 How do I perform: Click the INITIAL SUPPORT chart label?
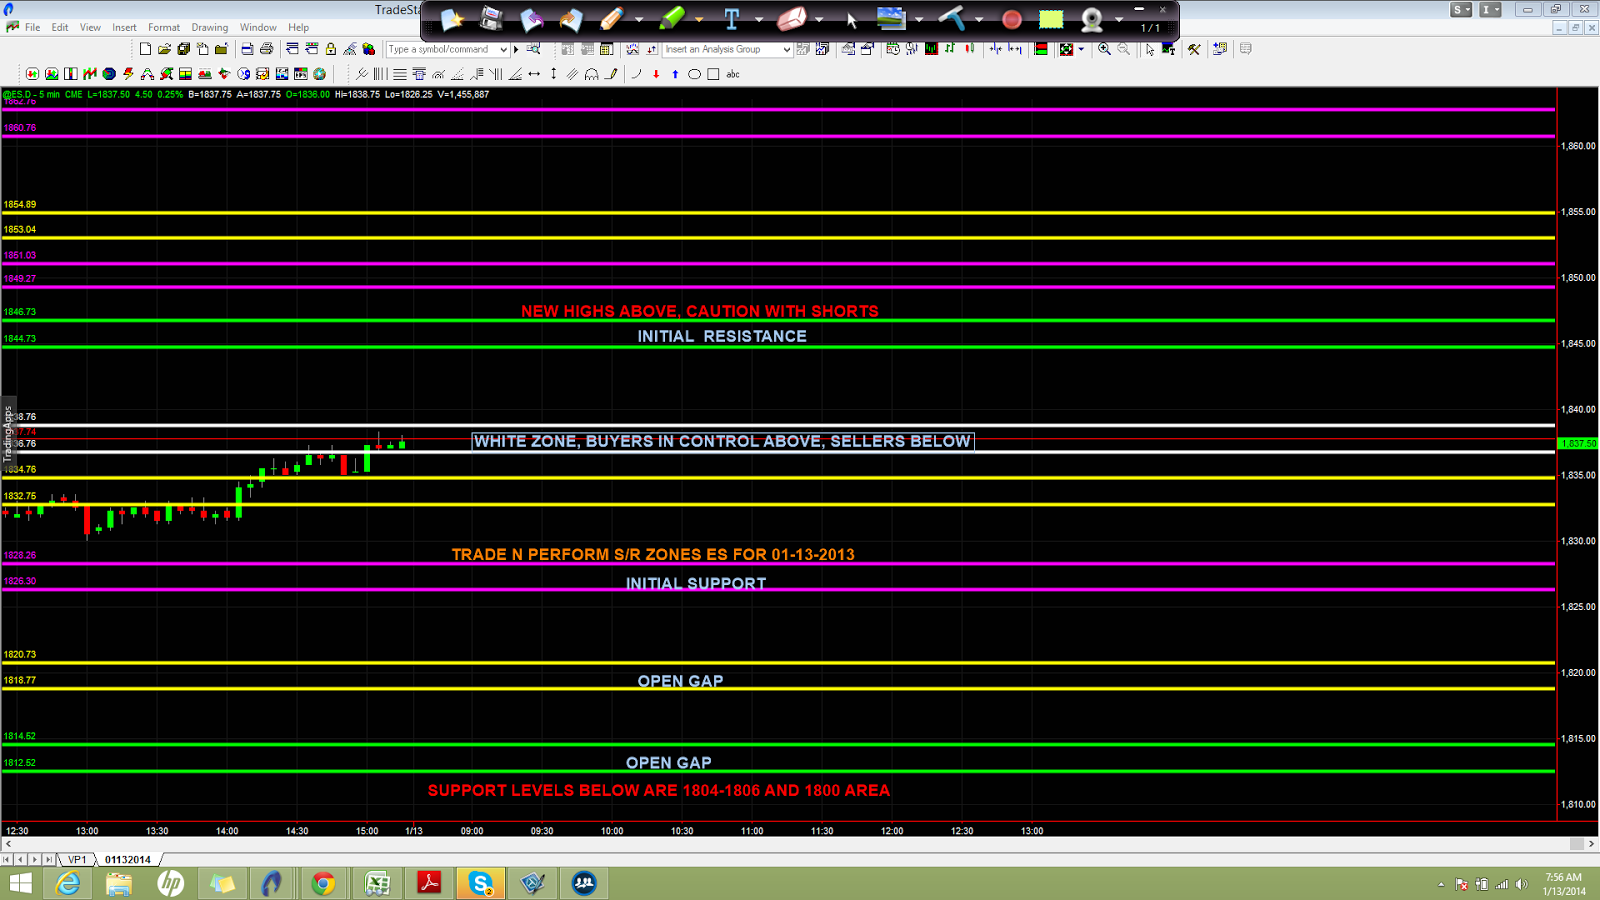[696, 583]
